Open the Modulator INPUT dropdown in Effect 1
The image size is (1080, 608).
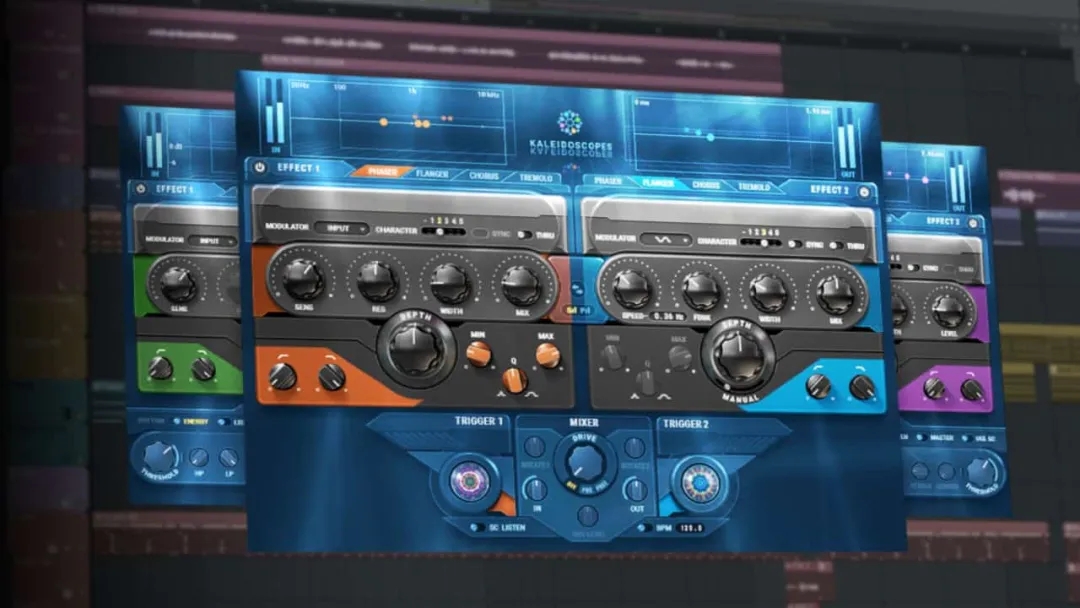coord(342,228)
